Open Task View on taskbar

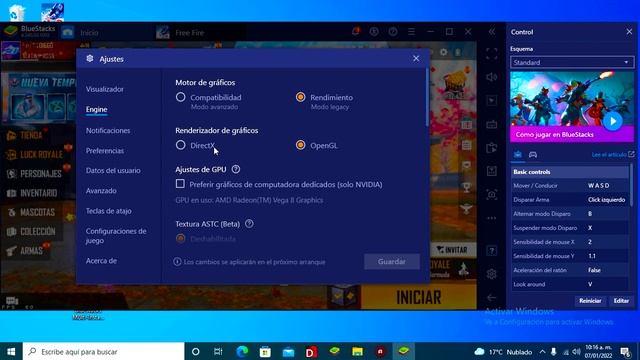pyautogui.click(x=218, y=351)
